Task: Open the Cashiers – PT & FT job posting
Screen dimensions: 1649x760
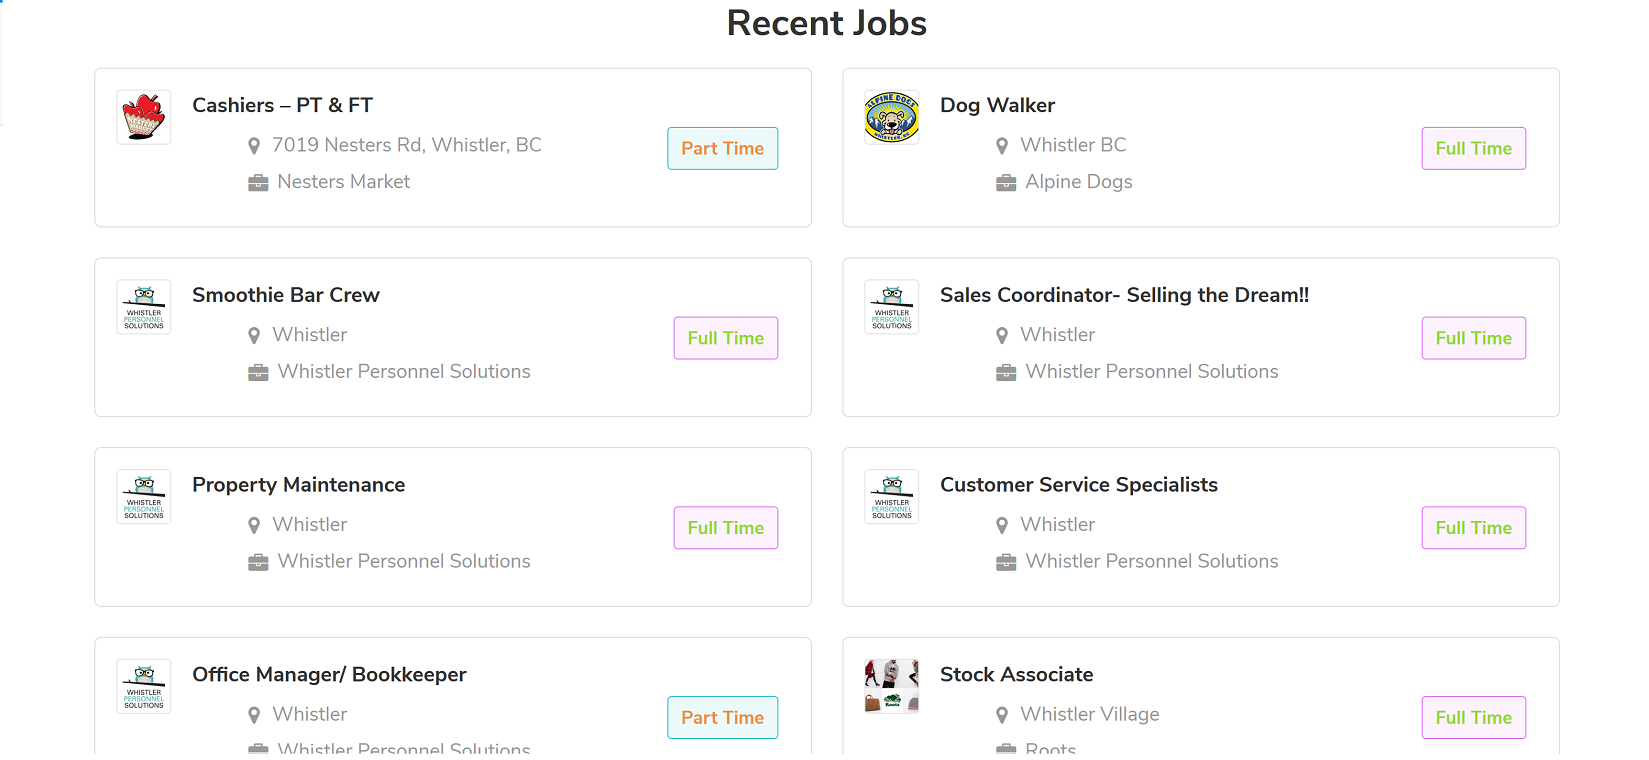Action: tap(281, 105)
